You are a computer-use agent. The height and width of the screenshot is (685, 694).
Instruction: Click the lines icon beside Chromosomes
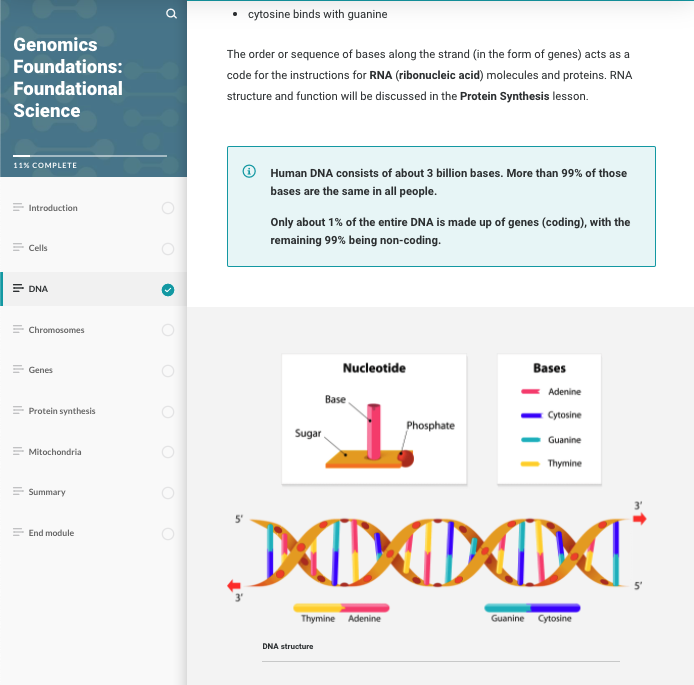point(18,329)
